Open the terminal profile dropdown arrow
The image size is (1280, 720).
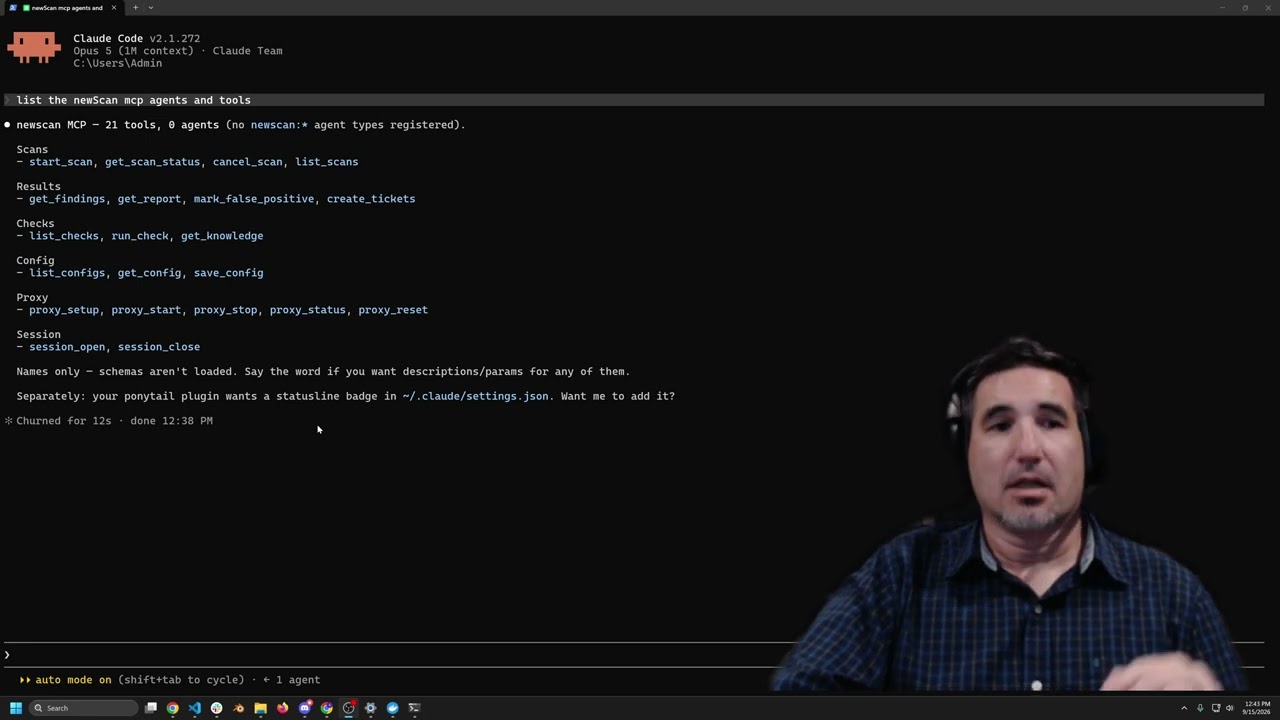coord(151,8)
